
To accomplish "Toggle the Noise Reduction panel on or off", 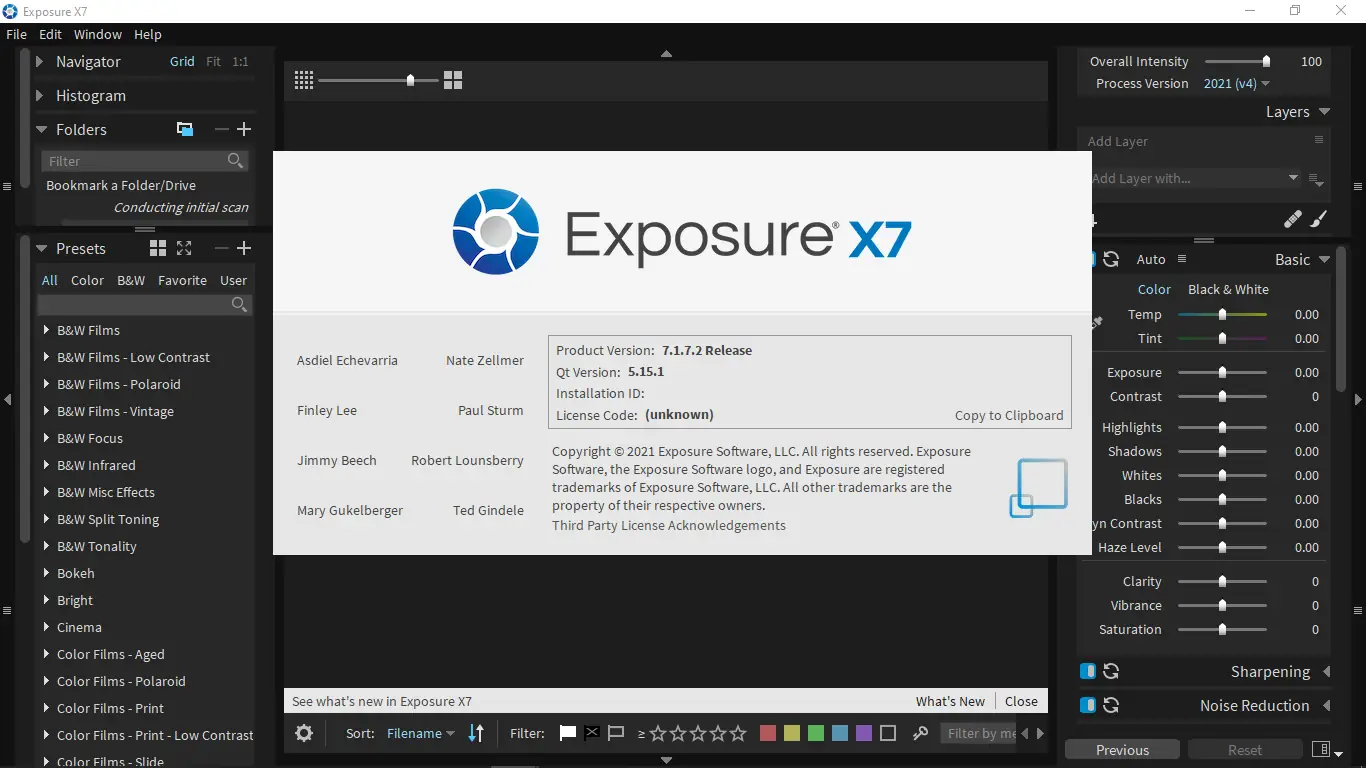I will (x=1088, y=705).
